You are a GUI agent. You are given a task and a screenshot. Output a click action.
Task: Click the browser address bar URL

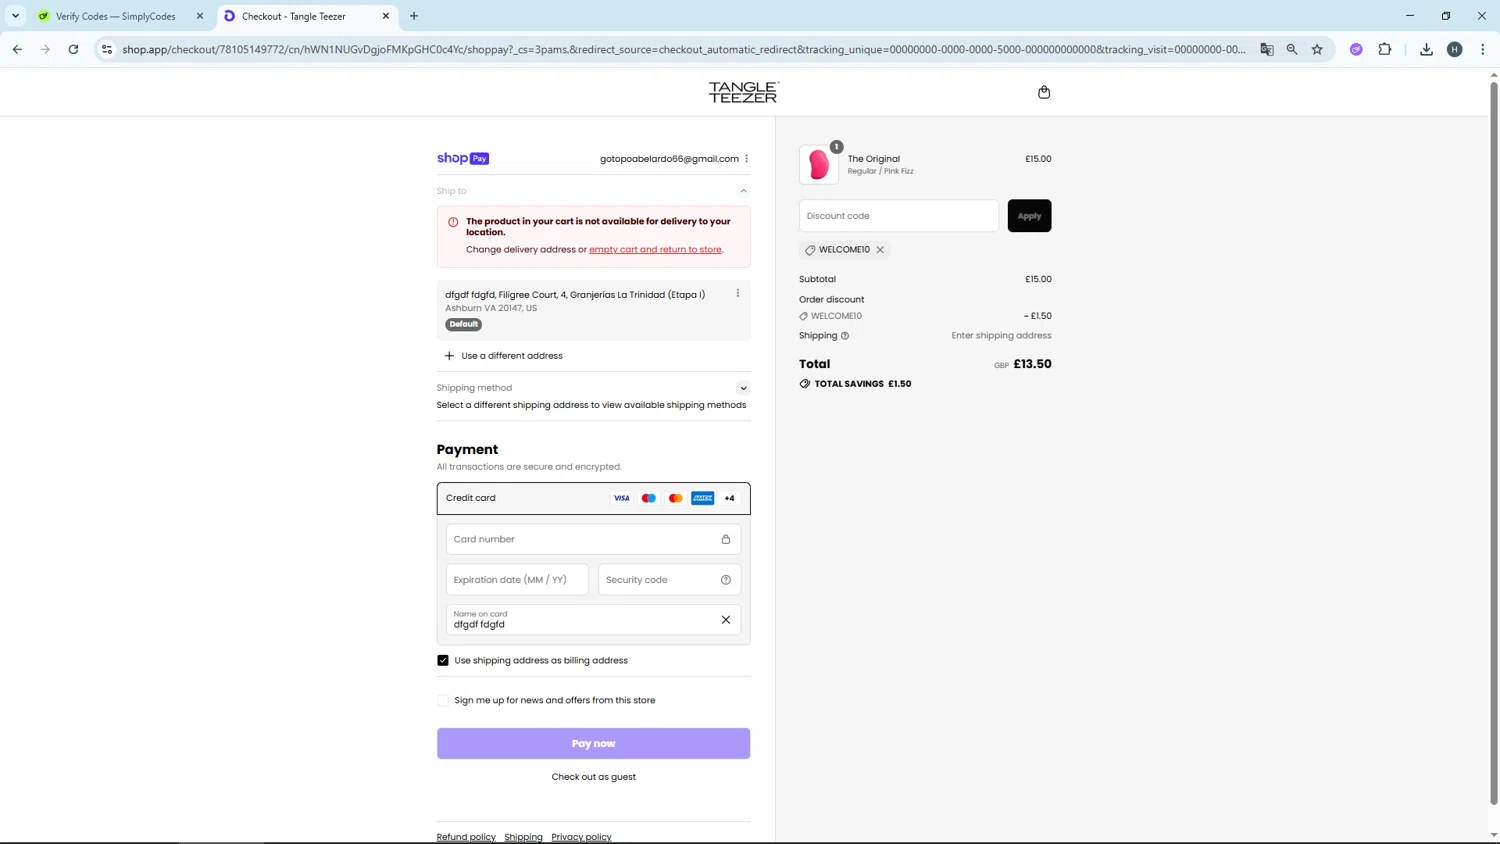point(684,49)
